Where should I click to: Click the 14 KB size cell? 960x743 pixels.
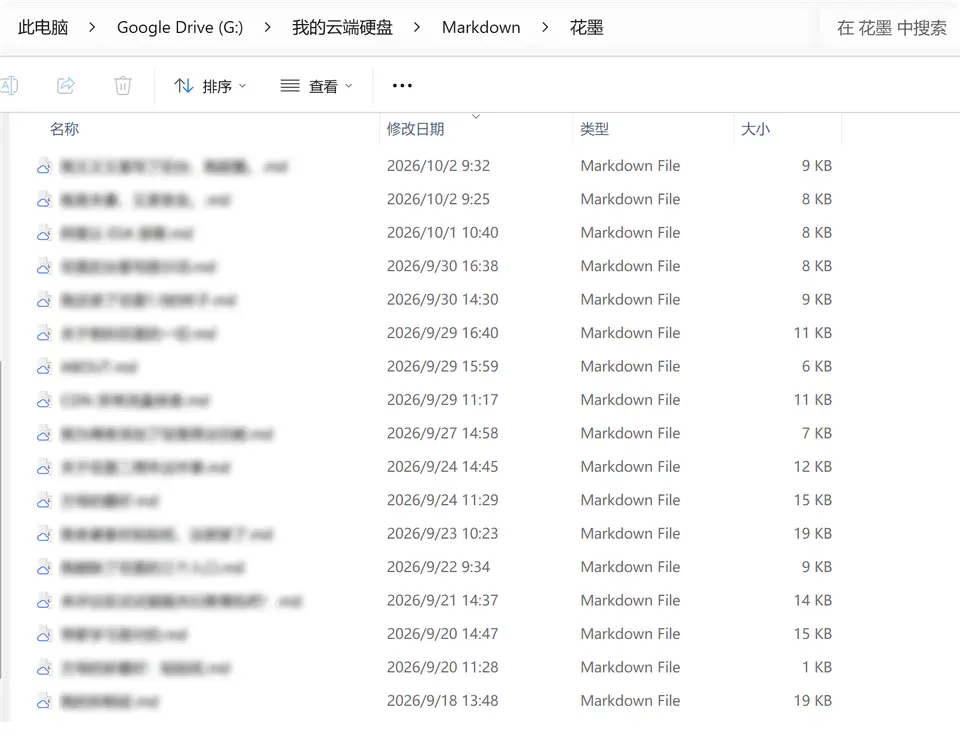[x=812, y=600]
